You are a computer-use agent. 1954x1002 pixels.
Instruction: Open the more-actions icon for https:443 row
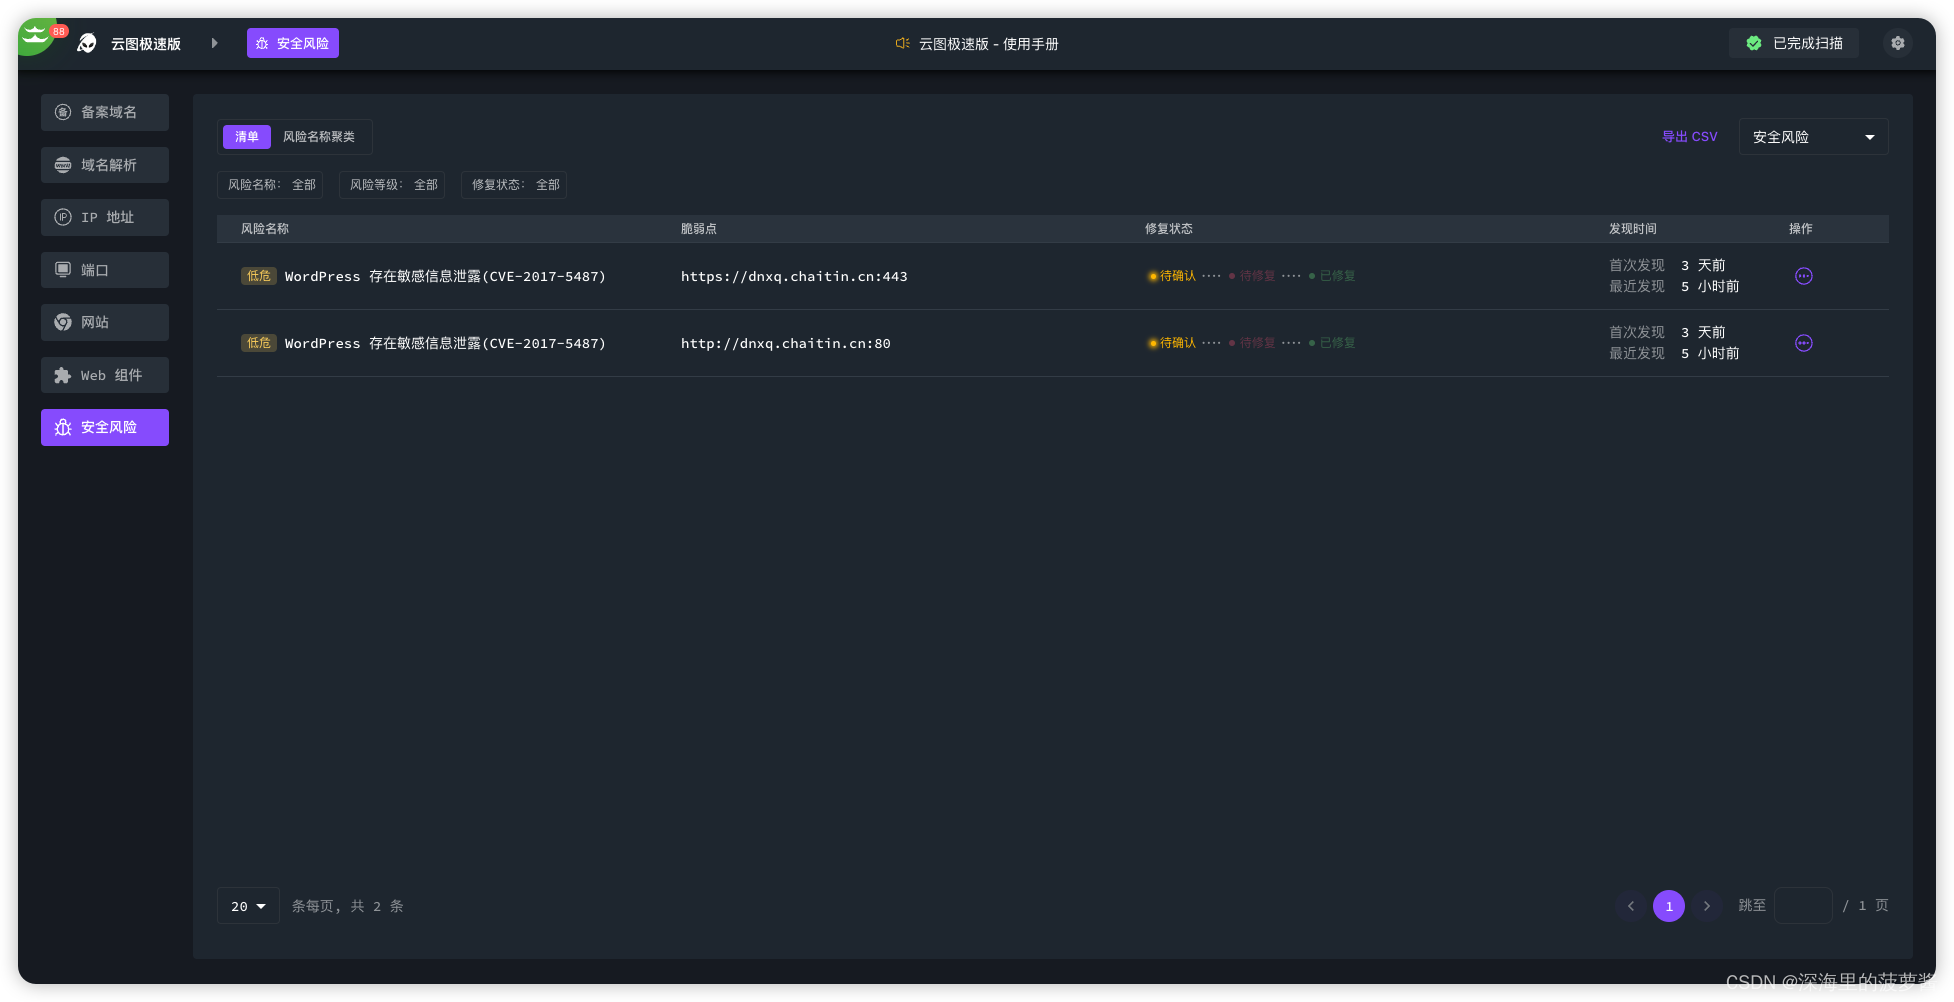tap(1804, 276)
